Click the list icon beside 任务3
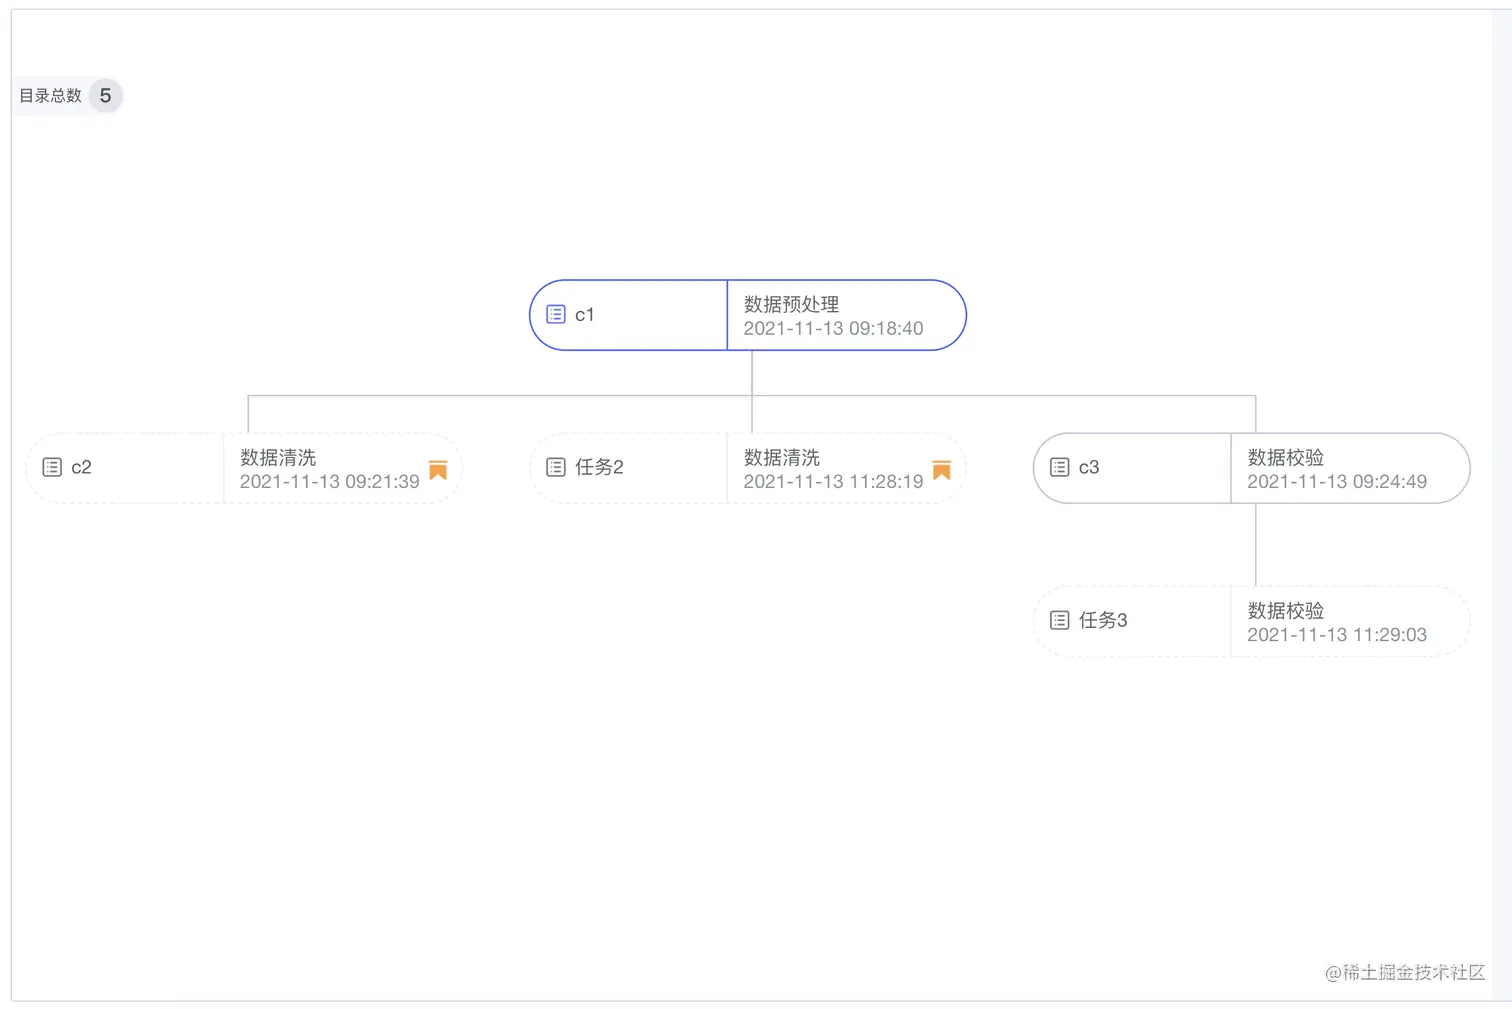This screenshot has width=1512, height=1009. click(x=1060, y=620)
